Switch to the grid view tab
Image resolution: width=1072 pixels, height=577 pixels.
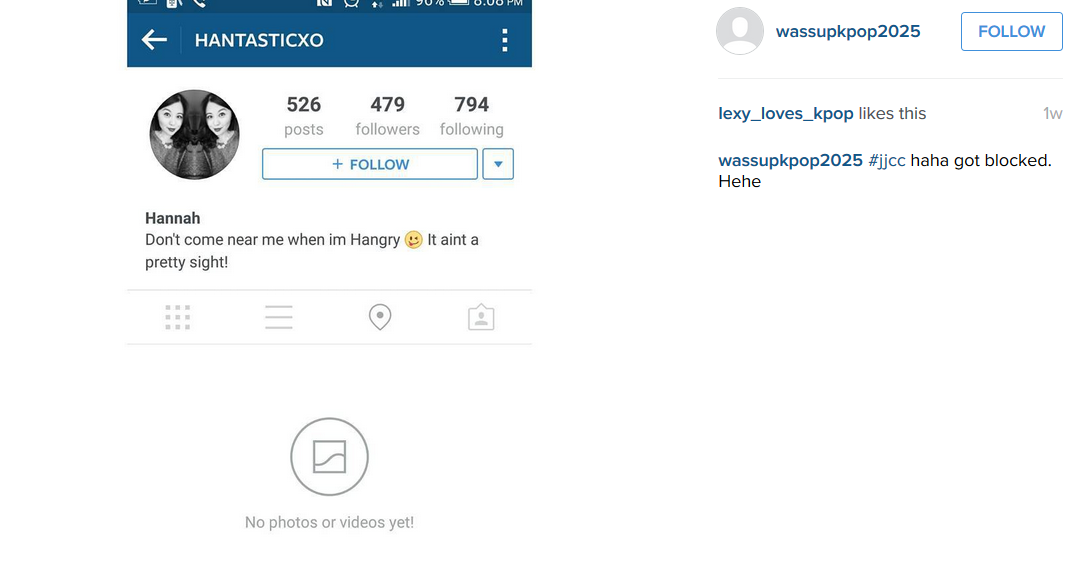178,317
